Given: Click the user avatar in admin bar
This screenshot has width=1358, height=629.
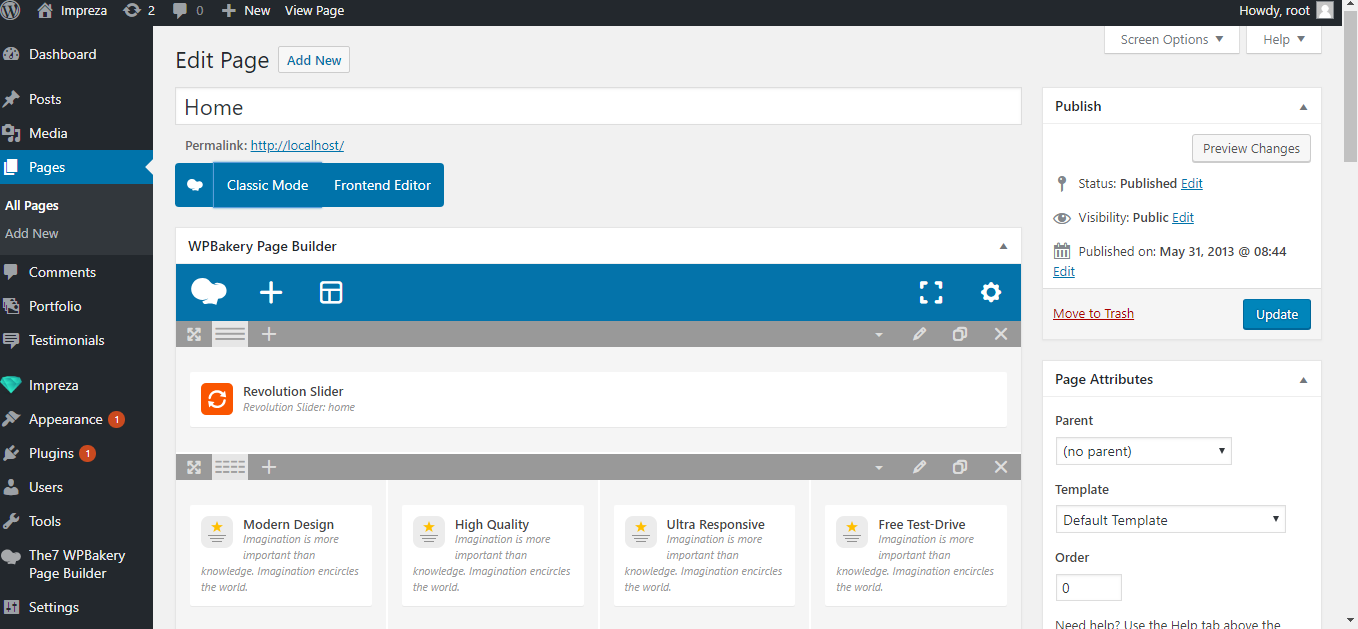Looking at the screenshot, I should pos(1325,10).
